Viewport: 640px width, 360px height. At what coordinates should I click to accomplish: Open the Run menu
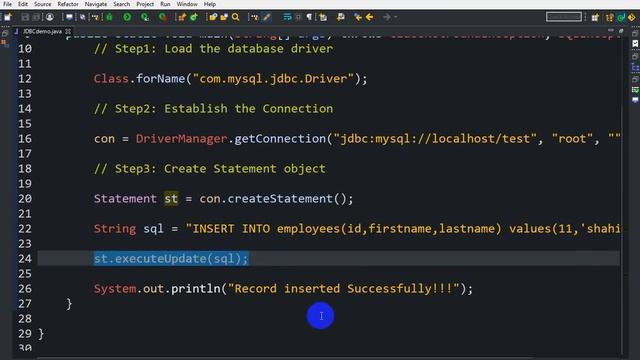pos(165,4)
